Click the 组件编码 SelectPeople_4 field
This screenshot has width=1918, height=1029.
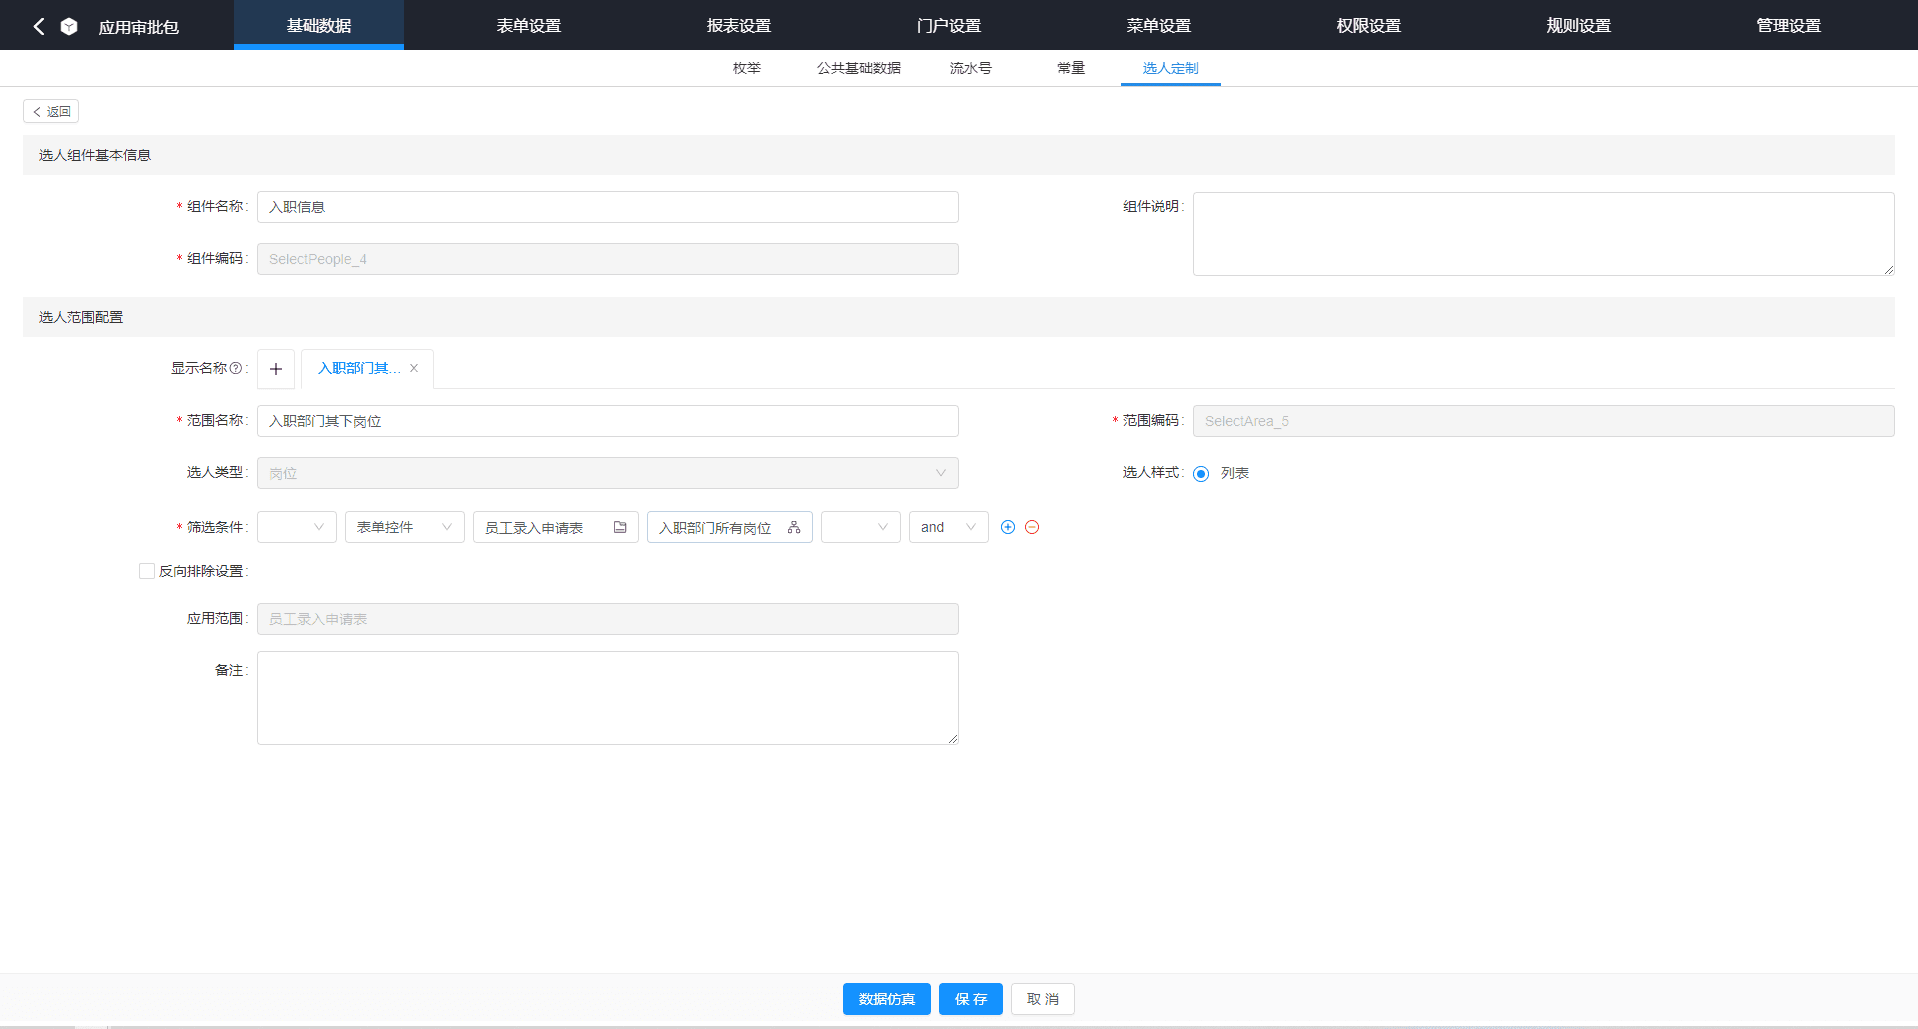tap(608, 259)
